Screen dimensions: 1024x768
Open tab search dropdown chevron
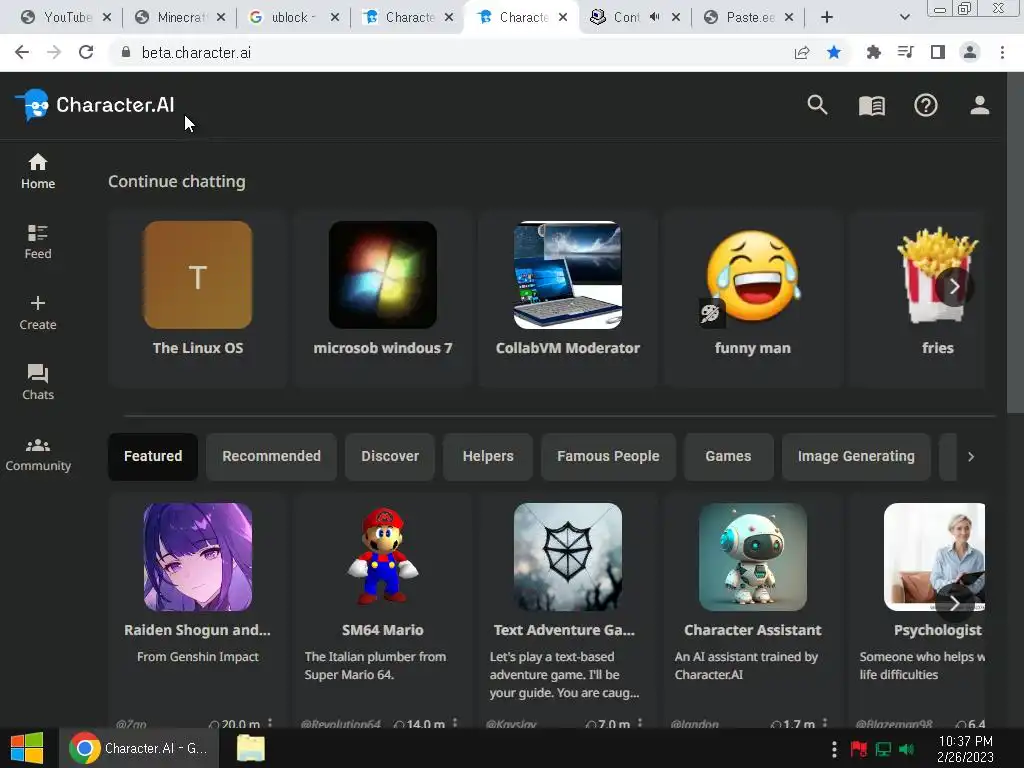(904, 17)
